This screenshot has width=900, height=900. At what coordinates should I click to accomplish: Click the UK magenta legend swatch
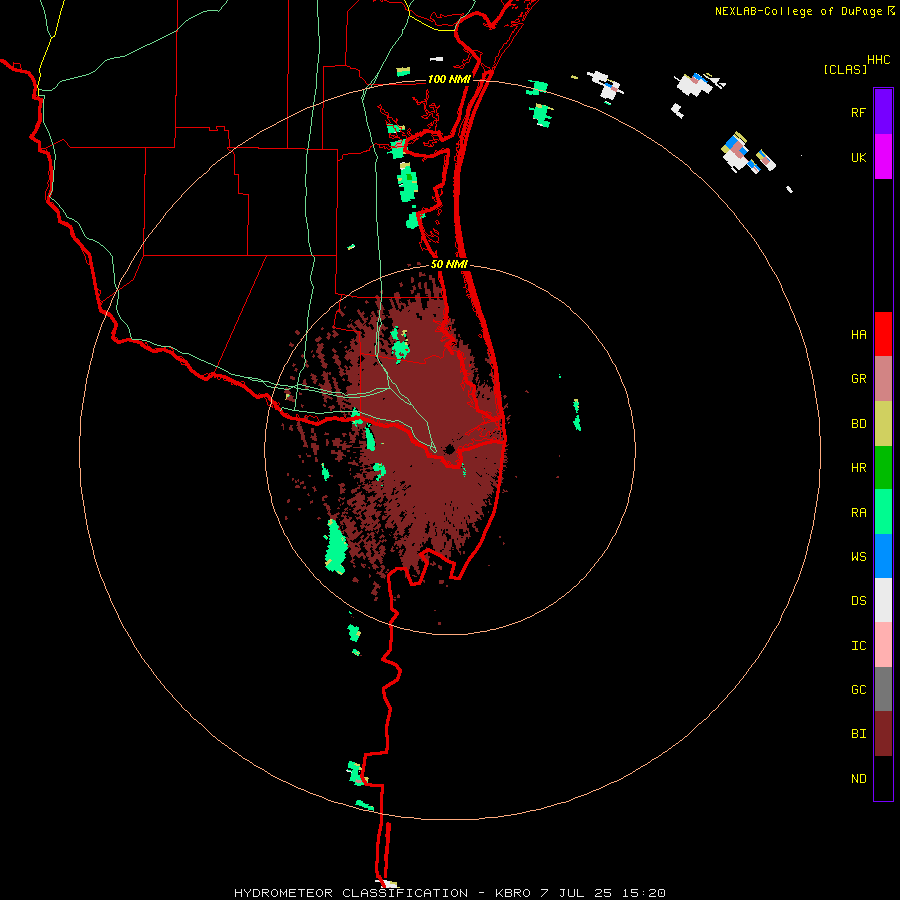(883, 157)
